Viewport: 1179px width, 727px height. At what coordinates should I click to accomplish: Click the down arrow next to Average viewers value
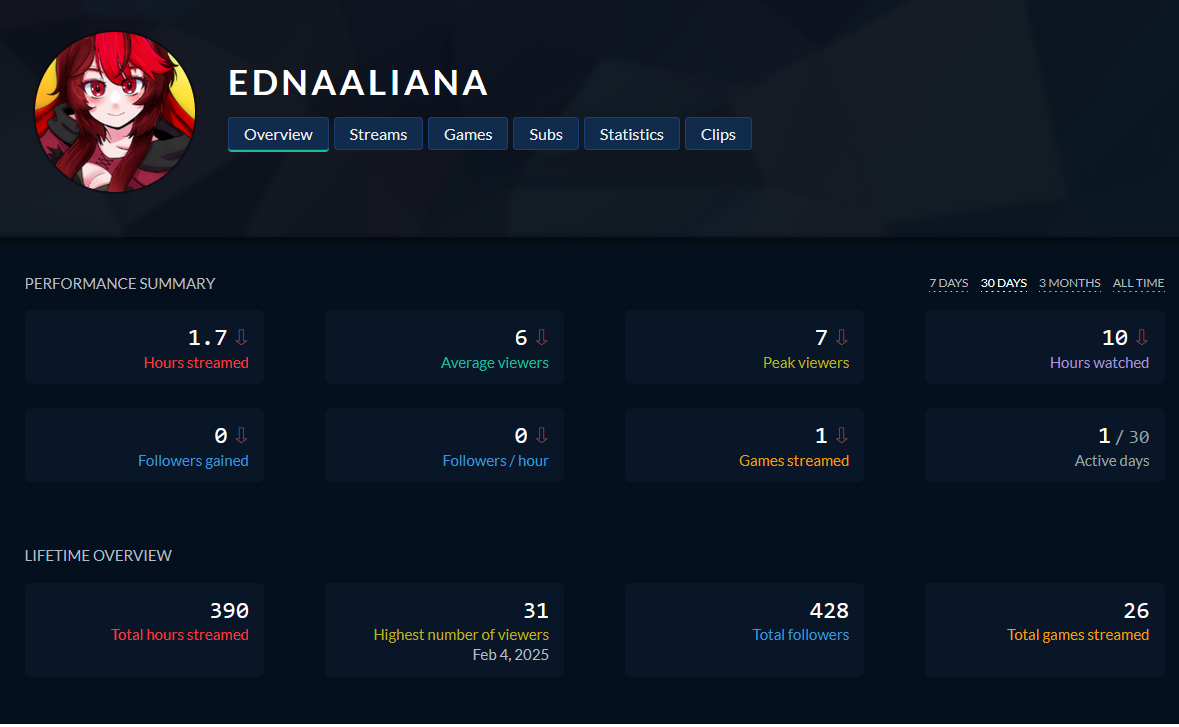click(x=541, y=338)
